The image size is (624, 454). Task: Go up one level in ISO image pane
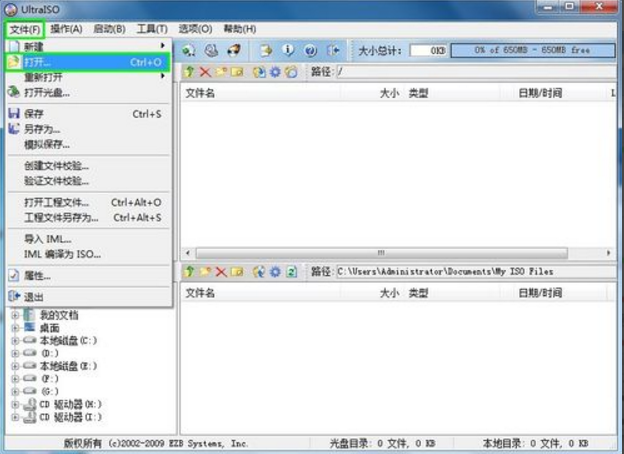(x=189, y=72)
